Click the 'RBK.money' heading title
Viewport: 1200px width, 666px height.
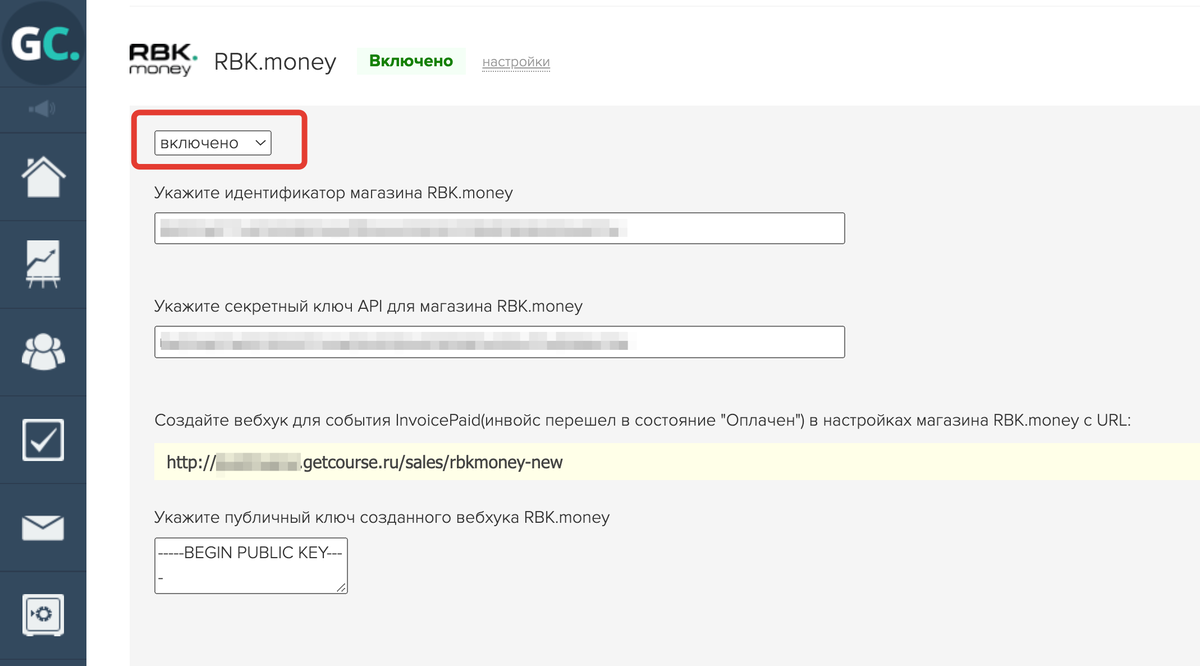275,62
